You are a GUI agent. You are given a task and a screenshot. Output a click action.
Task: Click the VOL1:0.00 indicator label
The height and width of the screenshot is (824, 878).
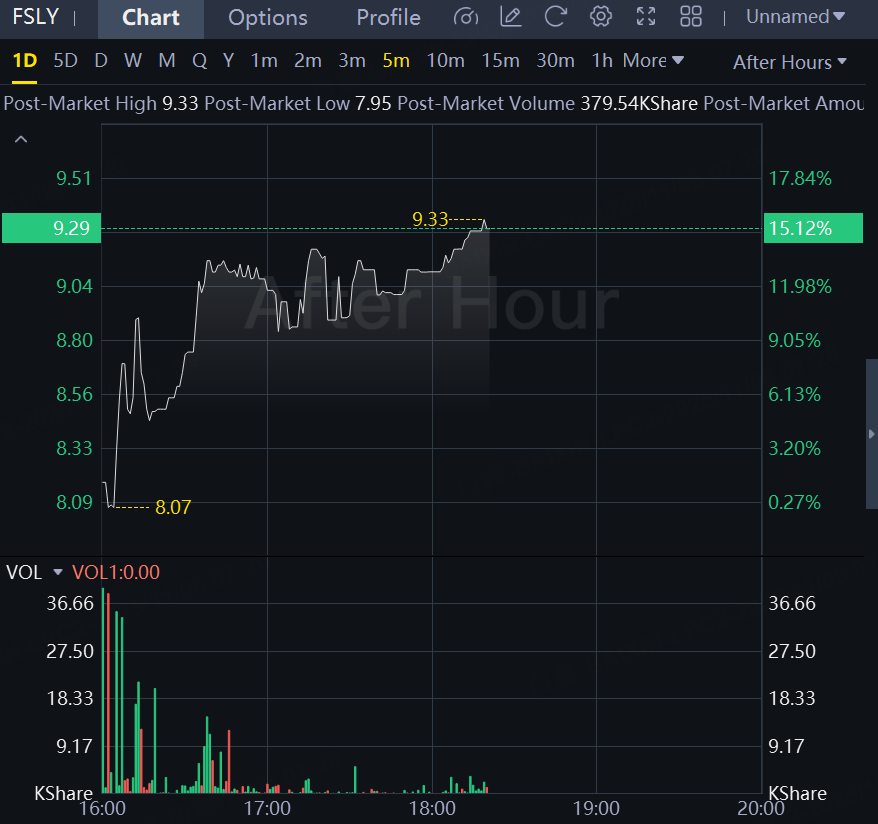[x=116, y=572]
